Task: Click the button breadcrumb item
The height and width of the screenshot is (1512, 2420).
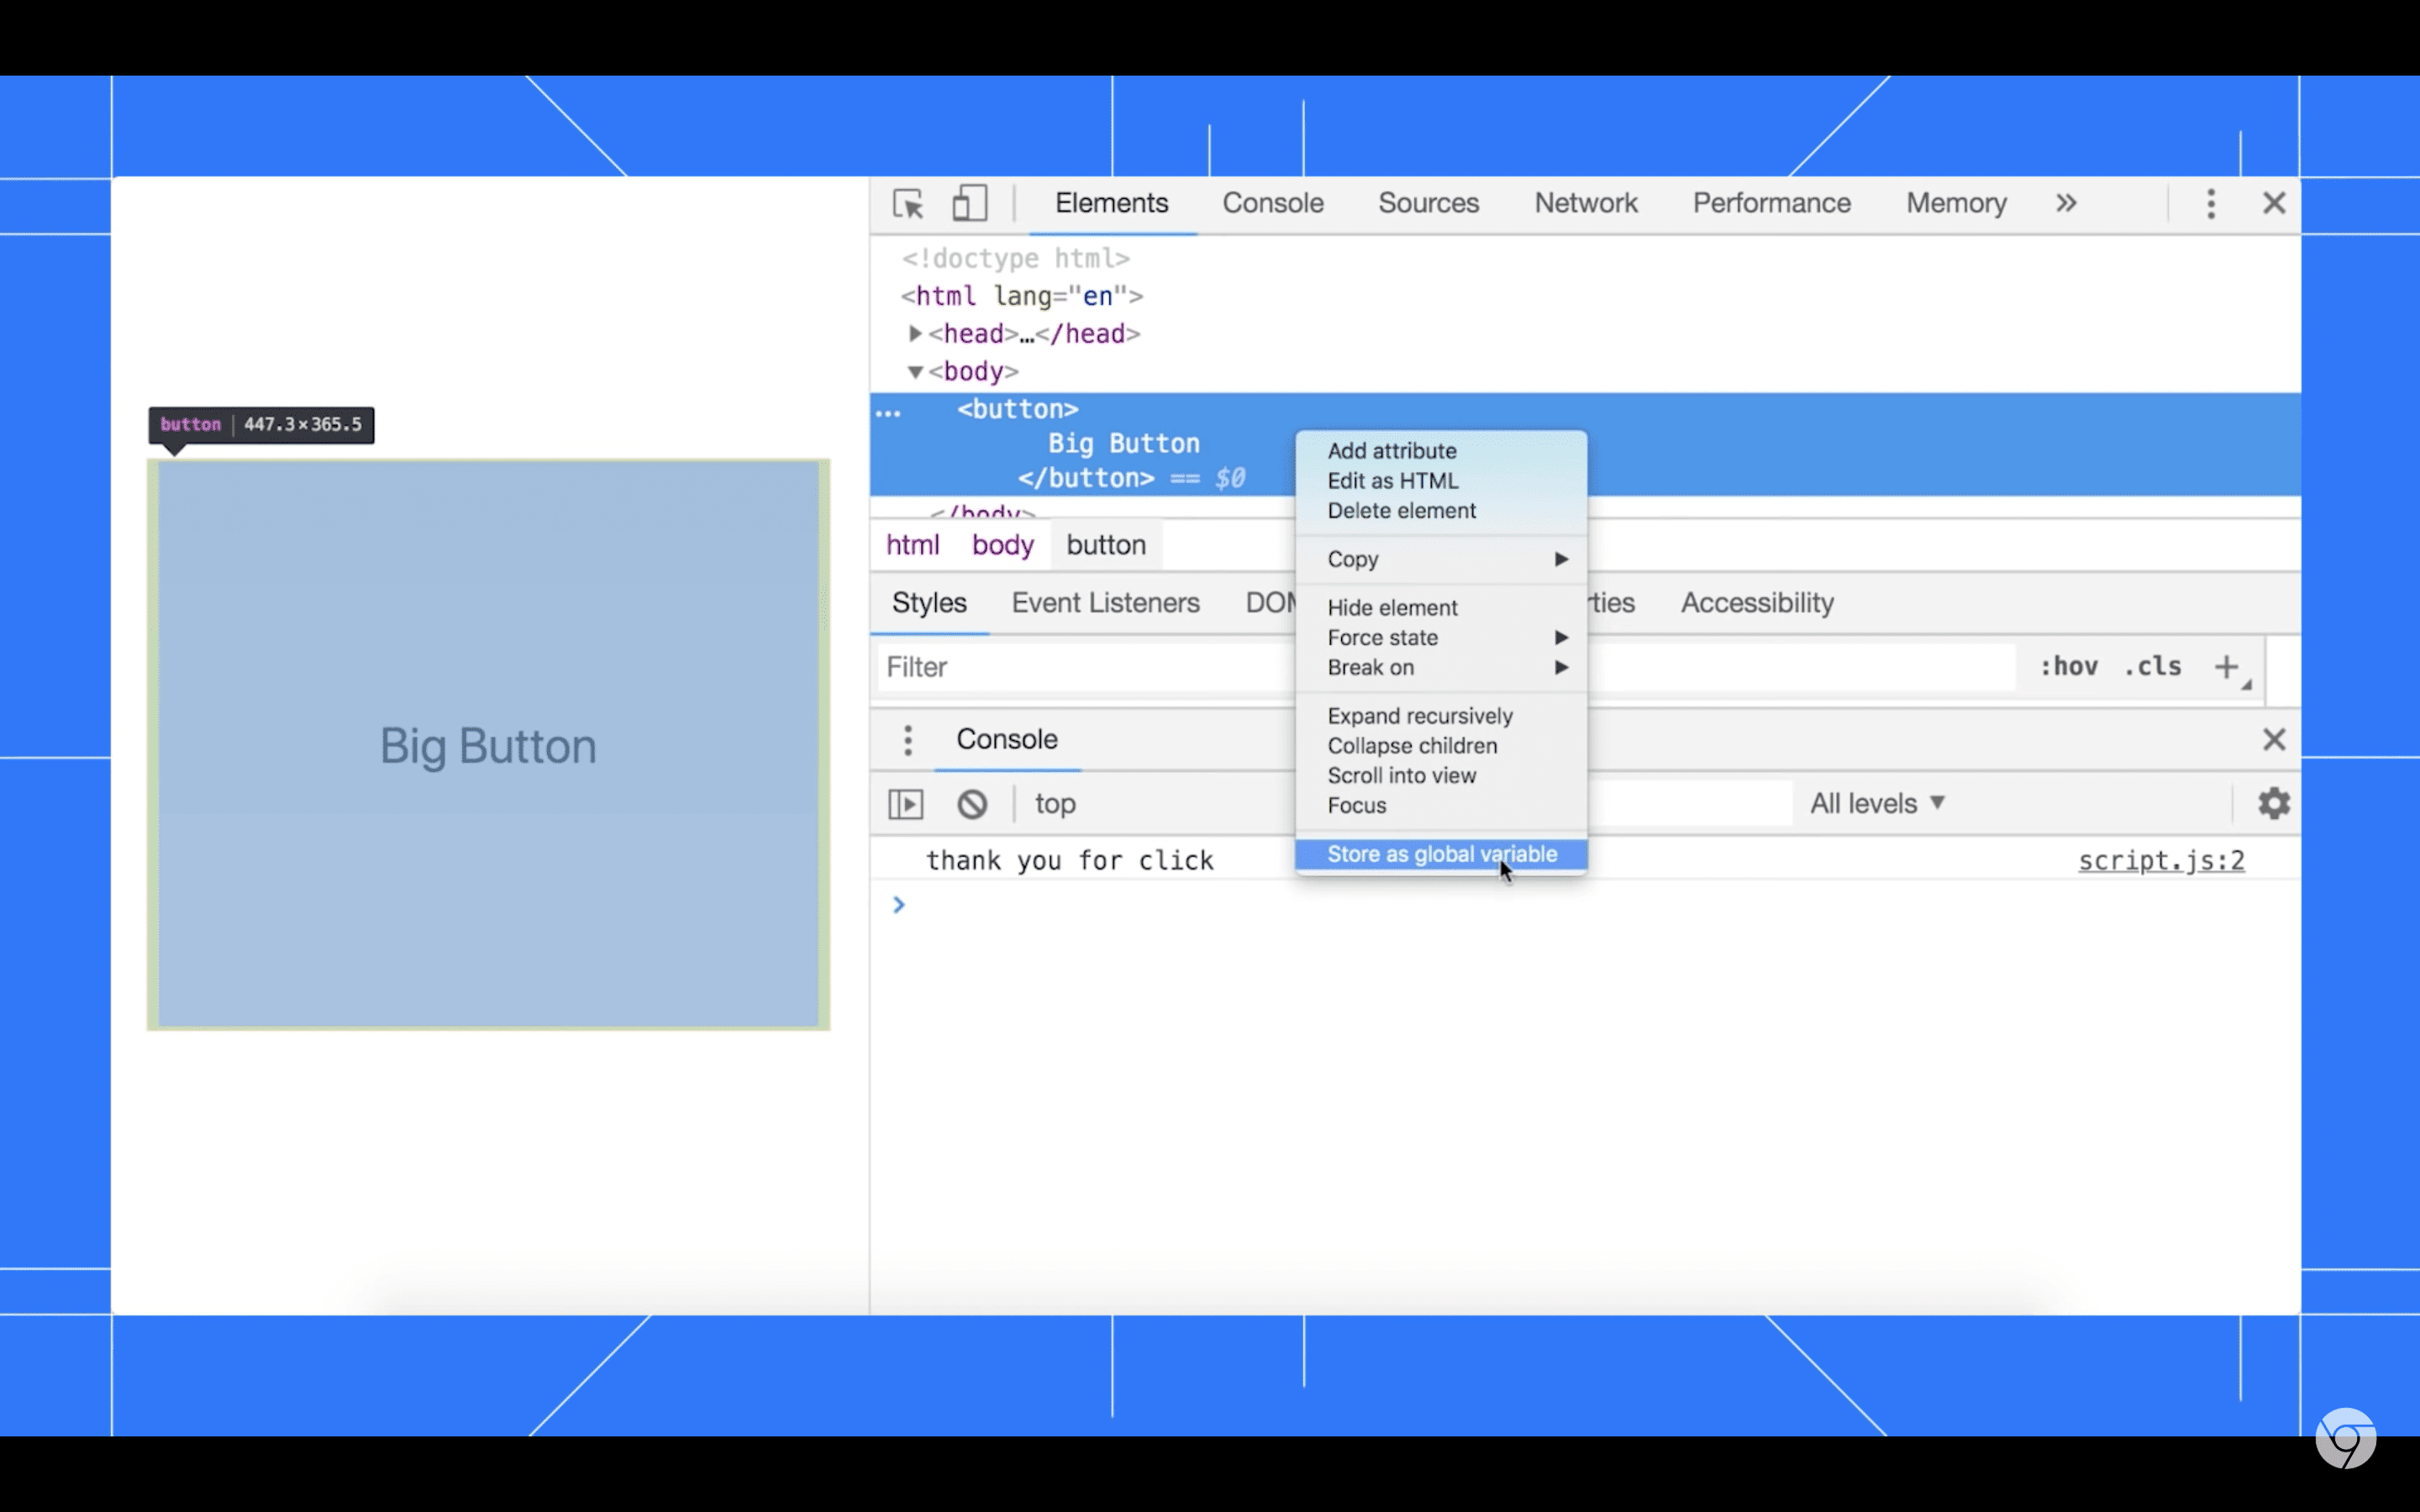Action: pyautogui.click(x=1107, y=543)
